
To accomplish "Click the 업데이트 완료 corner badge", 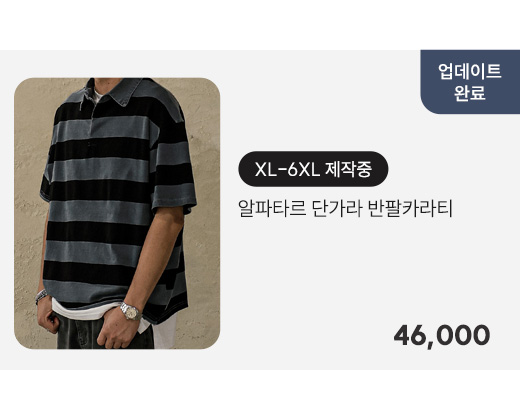I will [470, 82].
